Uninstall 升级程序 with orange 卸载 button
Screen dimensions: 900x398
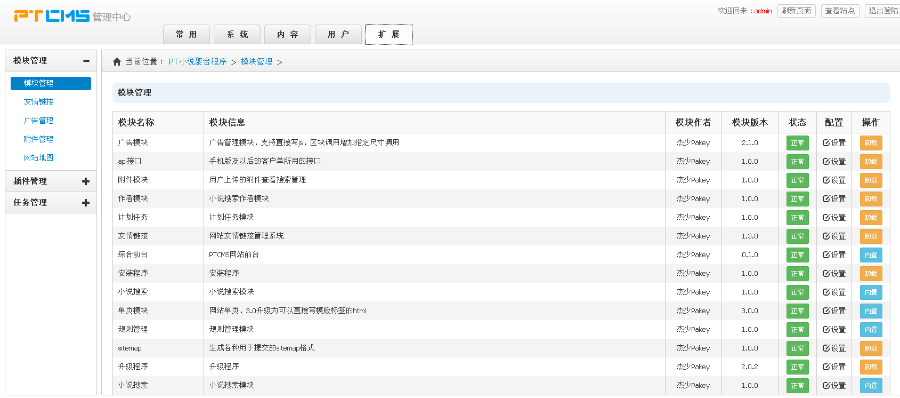(871, 367)
